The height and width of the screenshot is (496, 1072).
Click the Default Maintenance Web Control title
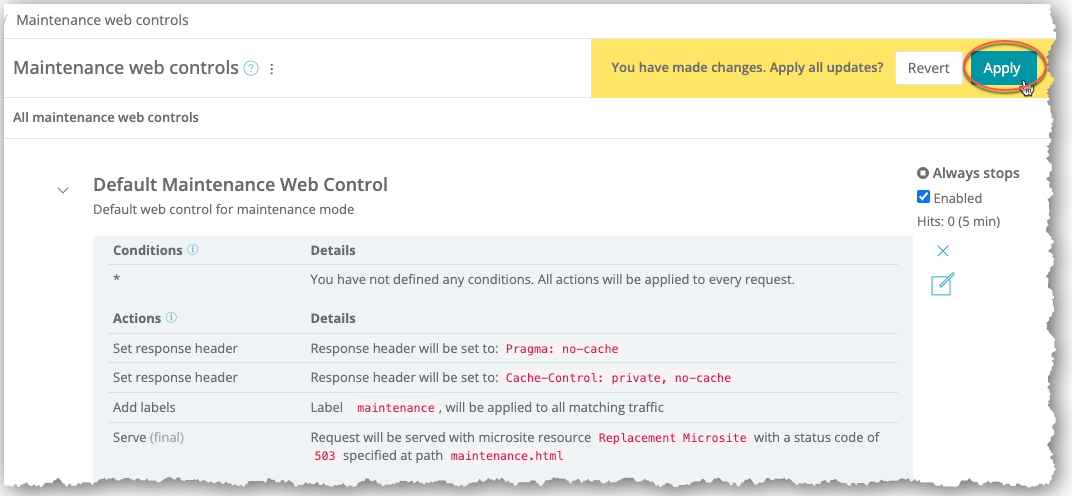click(x=240, y=185)
